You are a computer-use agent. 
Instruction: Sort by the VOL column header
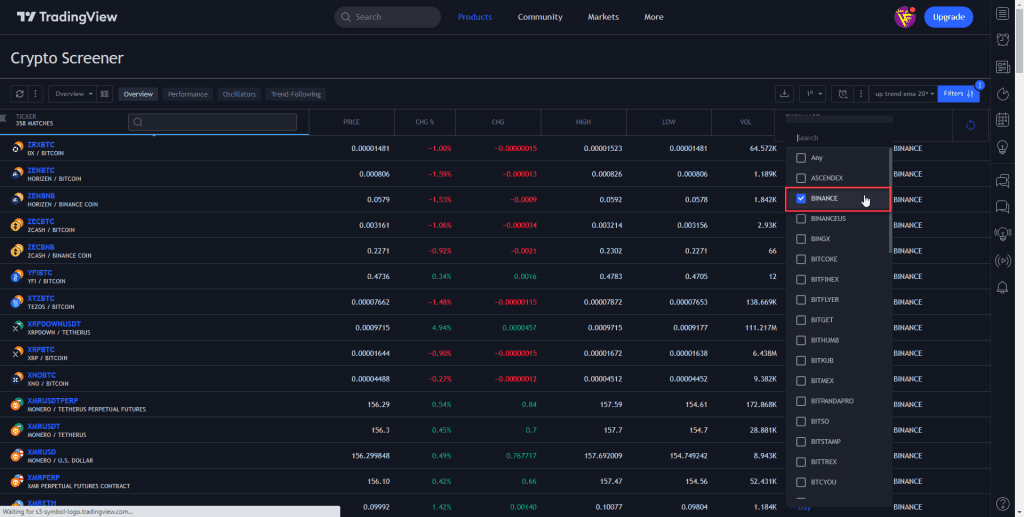[x=745, y=122]
